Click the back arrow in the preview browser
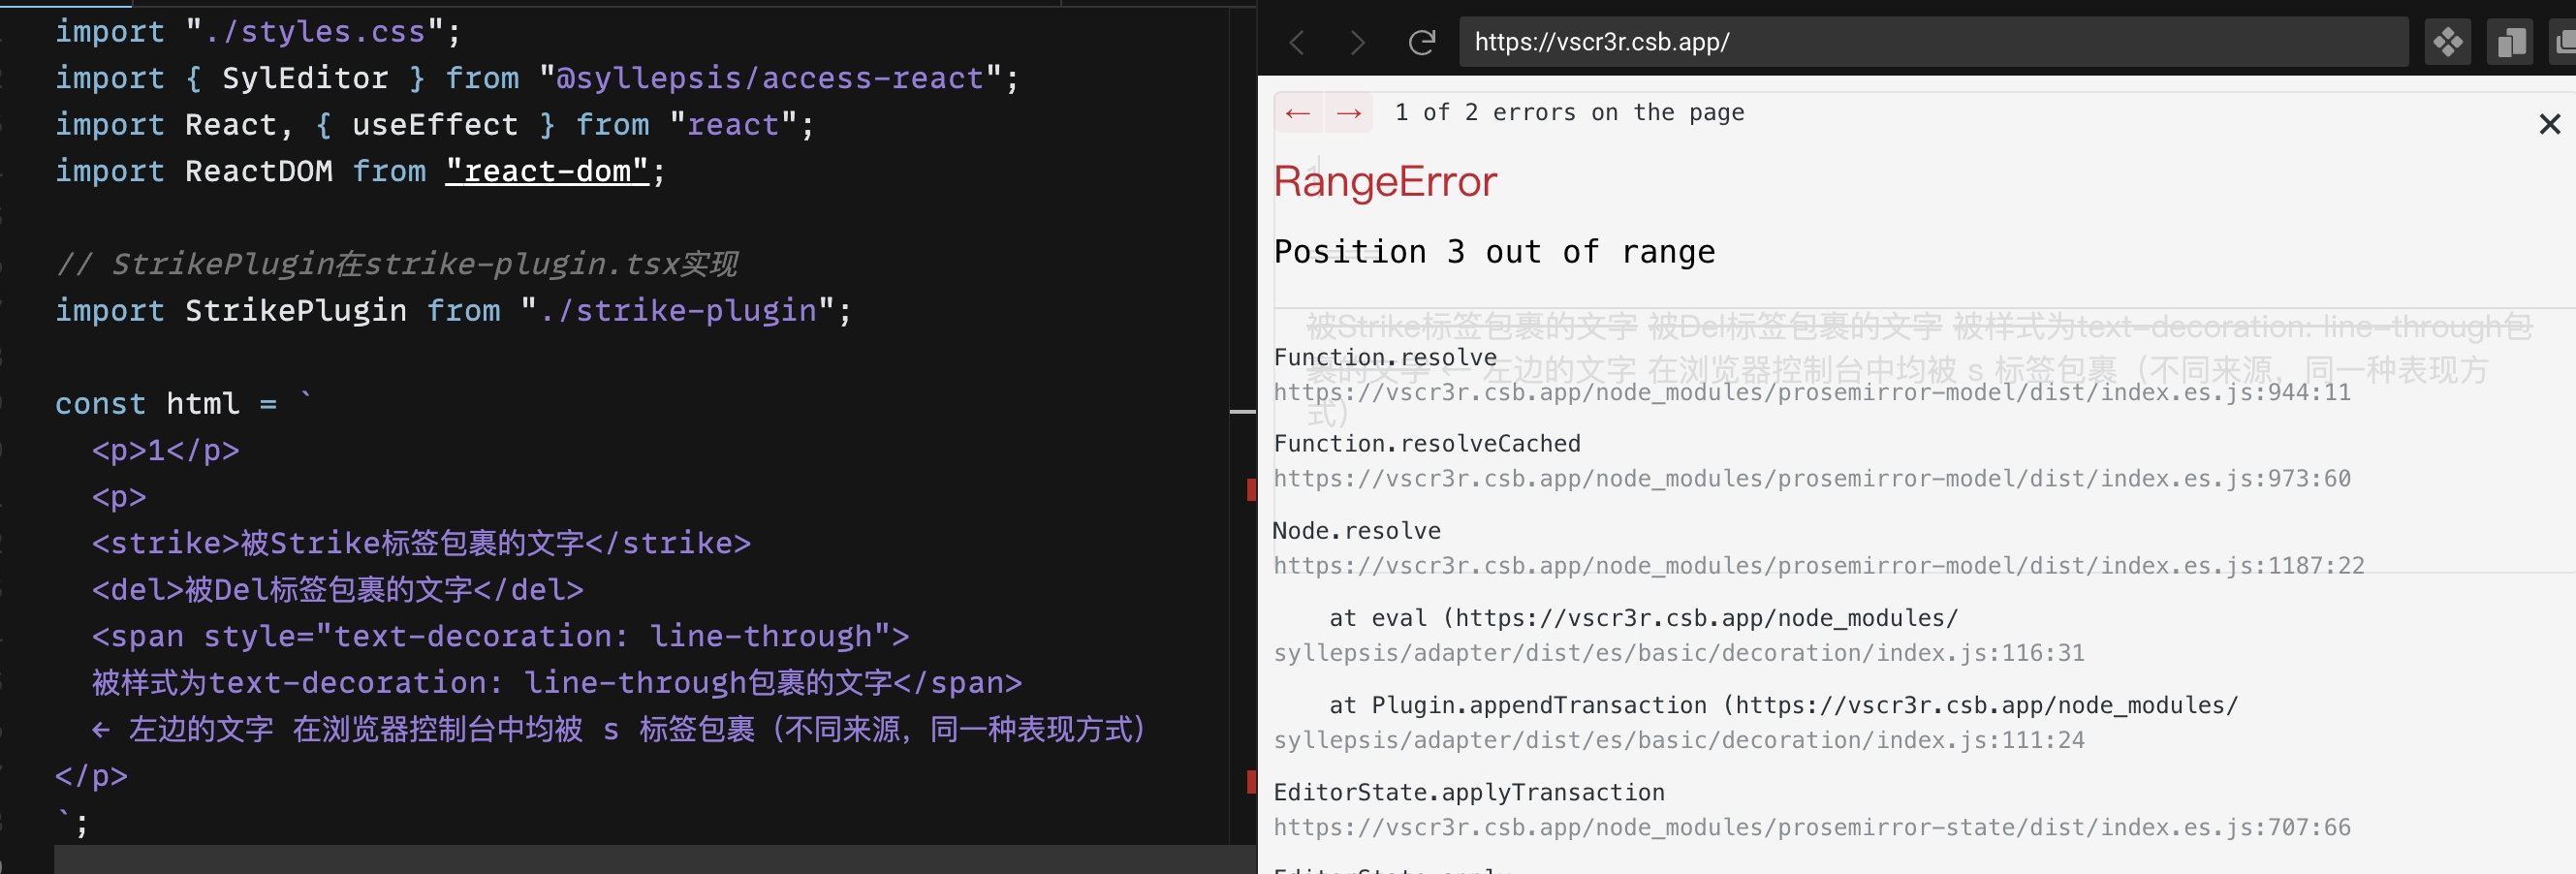The width and height of the screenshot is (2576, 874). tap(1297, 42)
